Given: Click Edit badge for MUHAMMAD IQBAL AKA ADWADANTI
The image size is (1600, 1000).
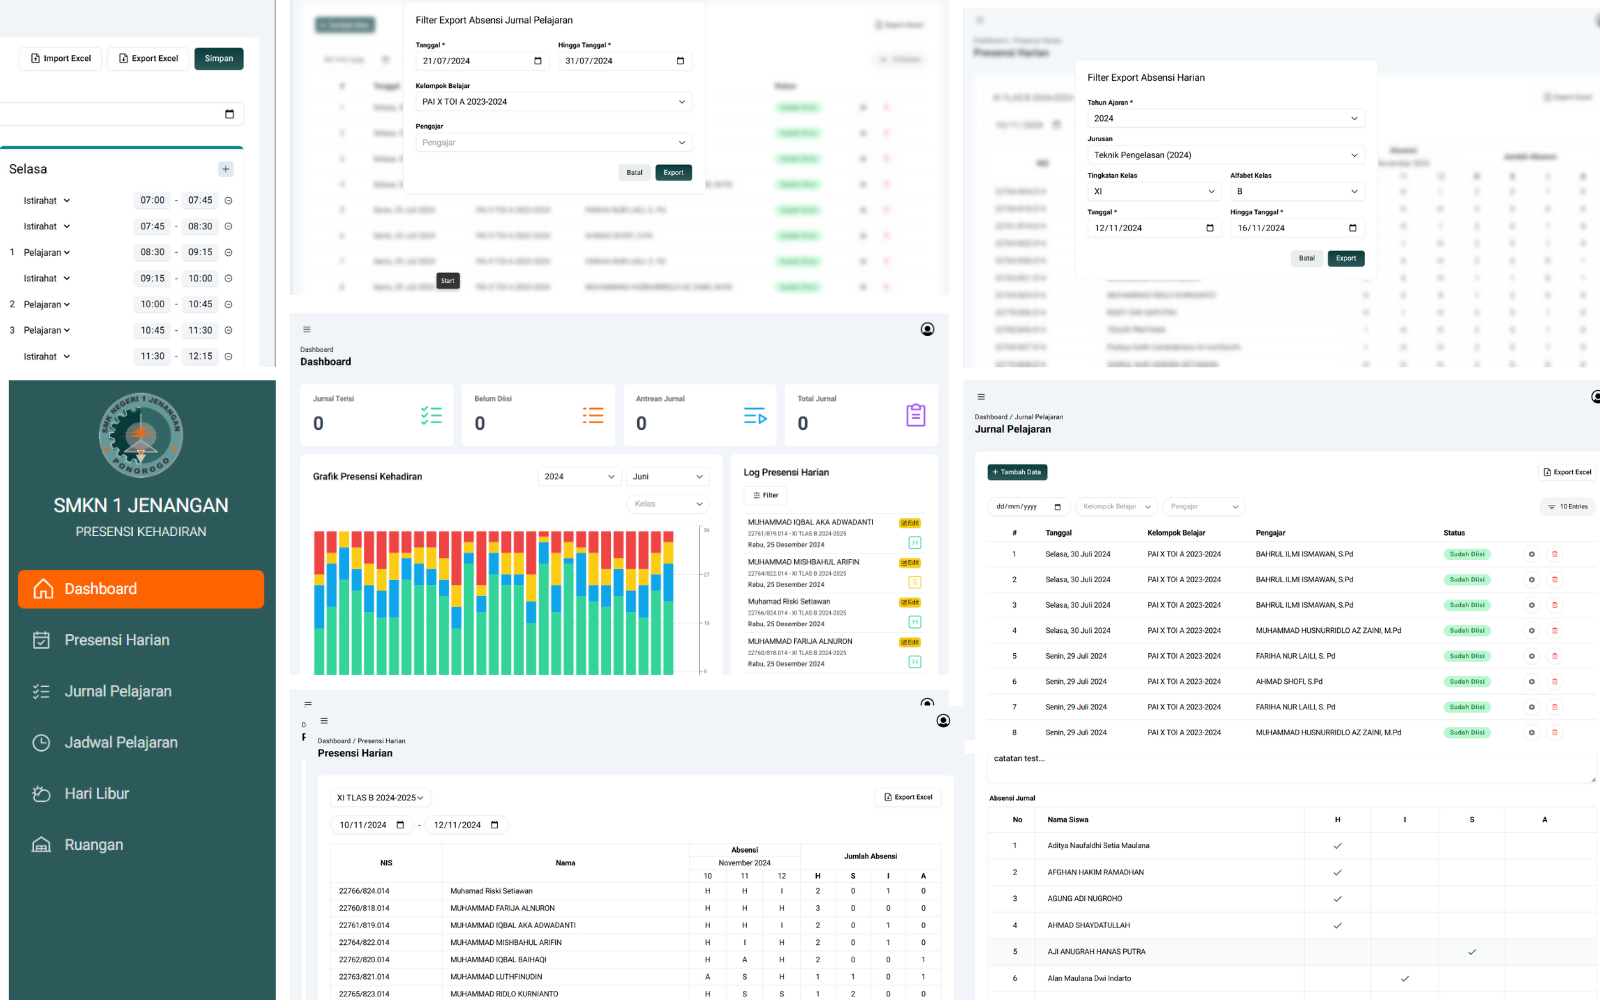Looking at the screenshot, I should (x=910, y=523).
